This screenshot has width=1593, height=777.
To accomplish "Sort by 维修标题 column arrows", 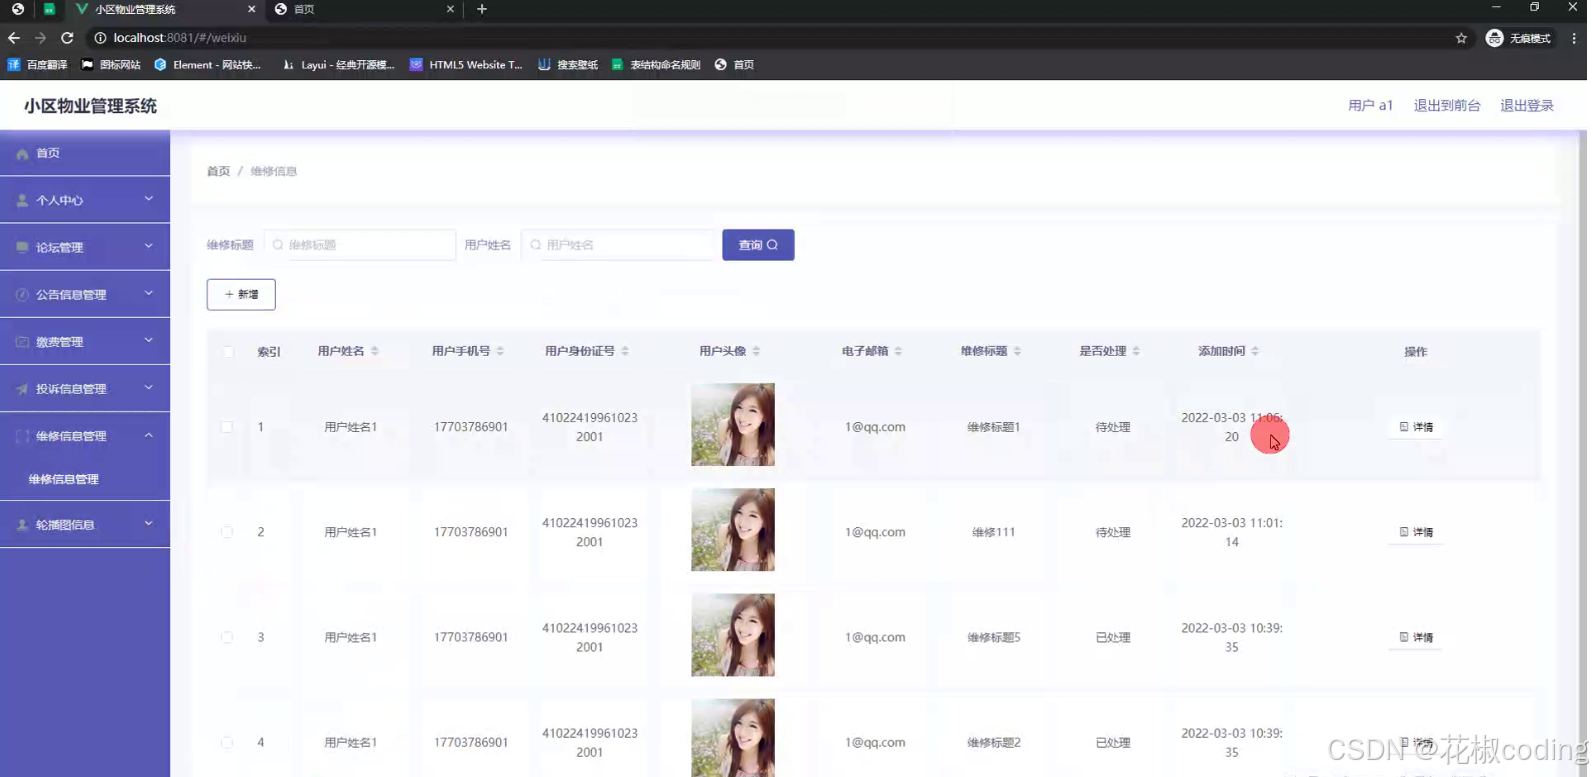I will click(x=1017, y=351).
